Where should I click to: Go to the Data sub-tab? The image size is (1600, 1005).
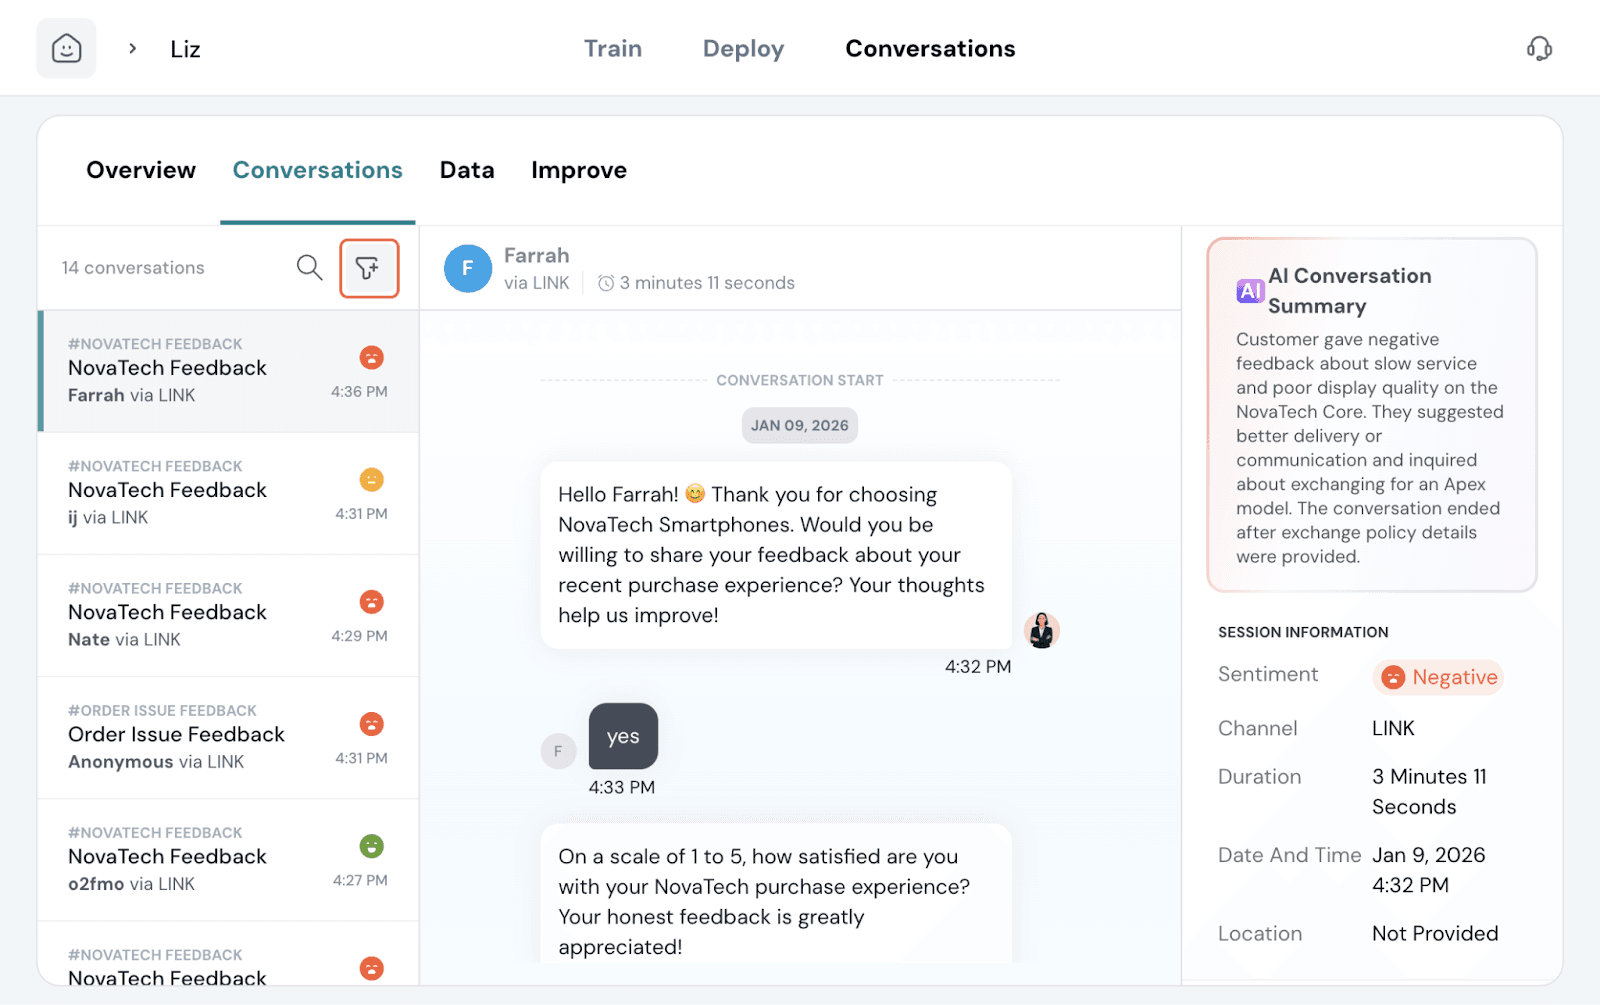(x=466, y=170)
